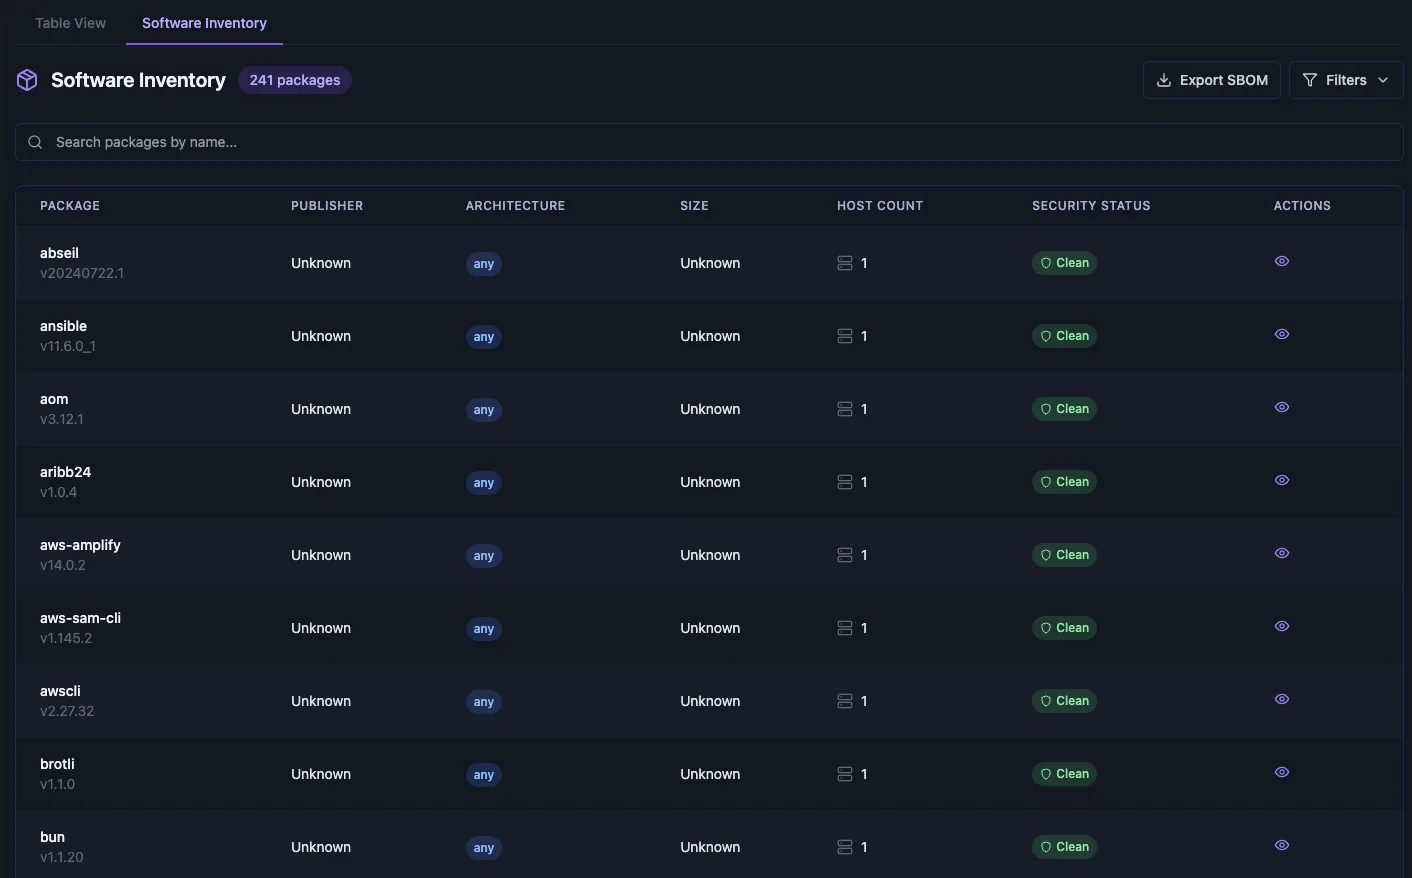Click the Unknown size cell for brotli
Screen dimensions: 1412x878
(x=710, y=774)
